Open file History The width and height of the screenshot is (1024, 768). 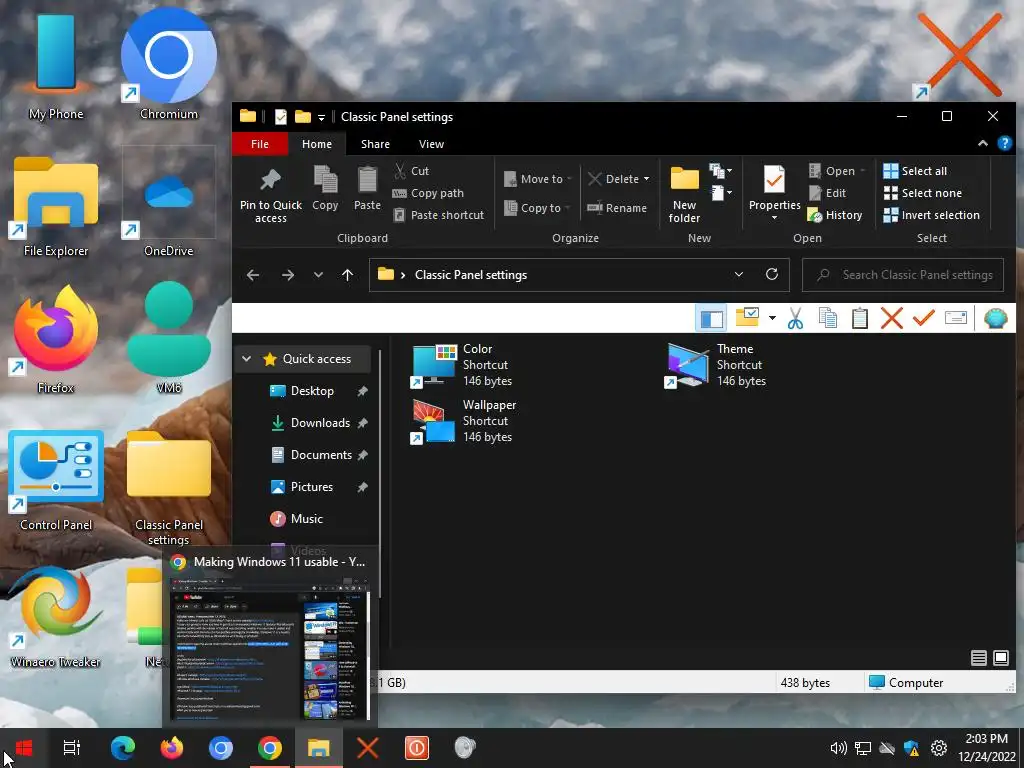pyautogui.click(x=835, y=215)
